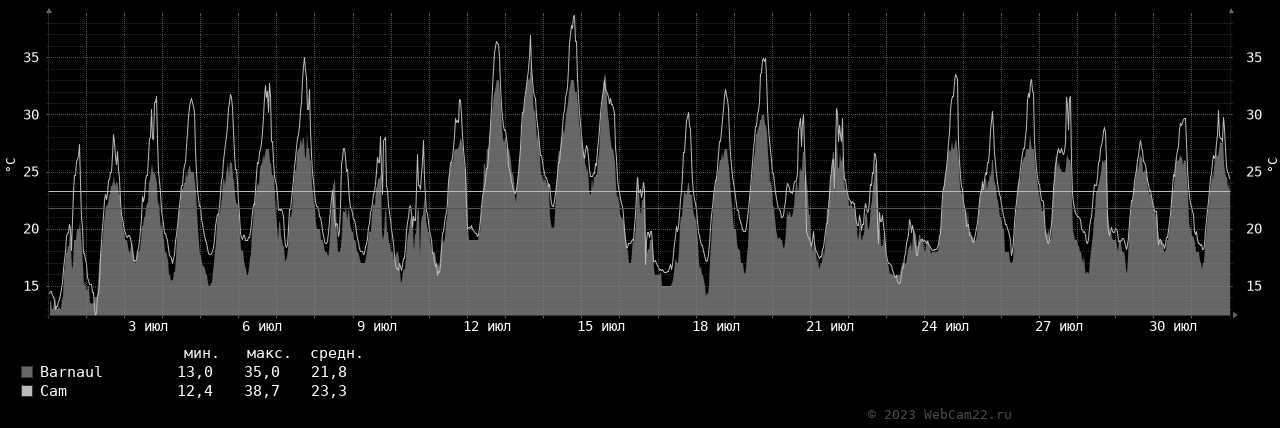Click the arrow atop the left axis
The width and height of the screenshot is (1280, 428).
(x=49, y=10)
